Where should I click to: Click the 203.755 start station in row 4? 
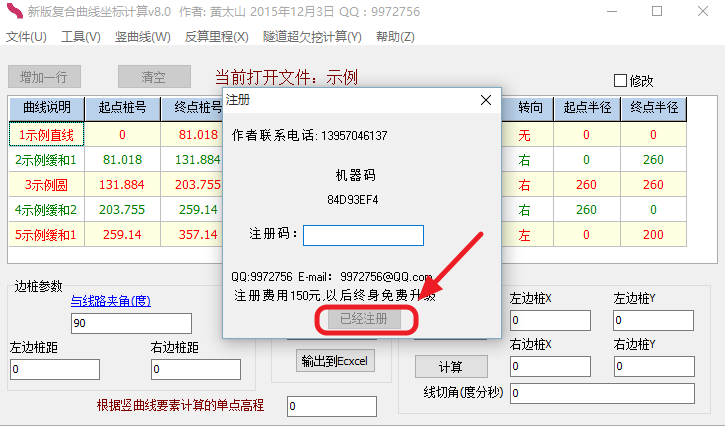point(123,210)
